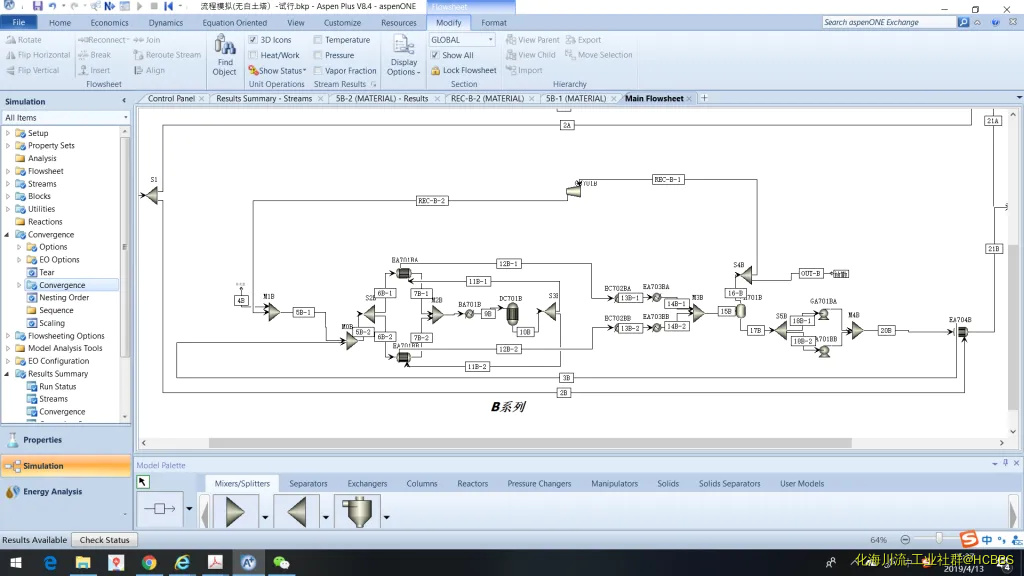Open Chrome from the Windows taskbar

[149, 562]
